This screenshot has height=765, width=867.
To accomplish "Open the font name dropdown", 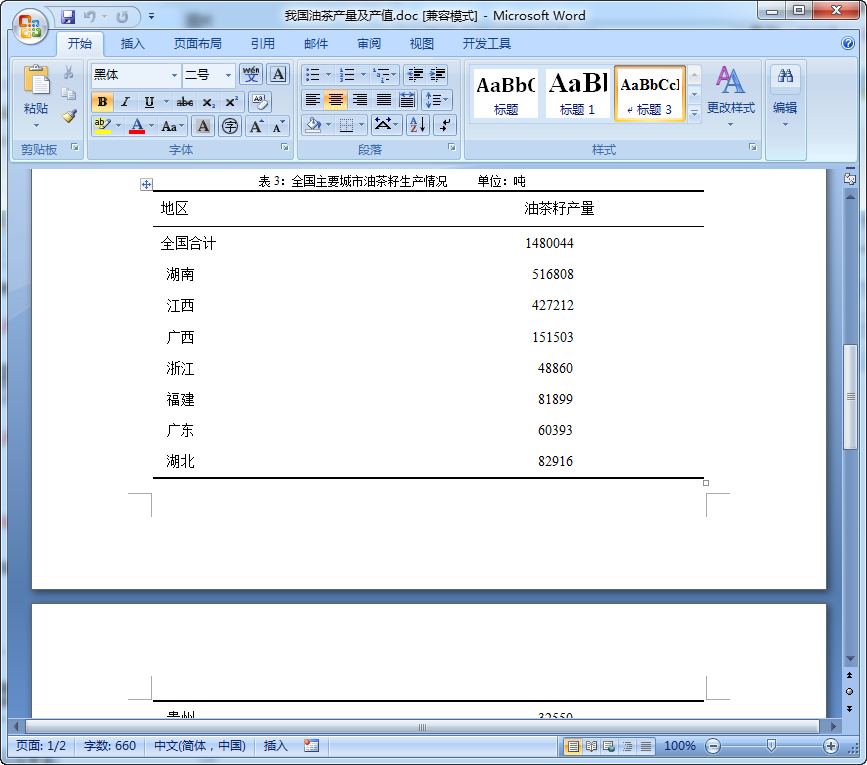I will click(x=174, y=75).
